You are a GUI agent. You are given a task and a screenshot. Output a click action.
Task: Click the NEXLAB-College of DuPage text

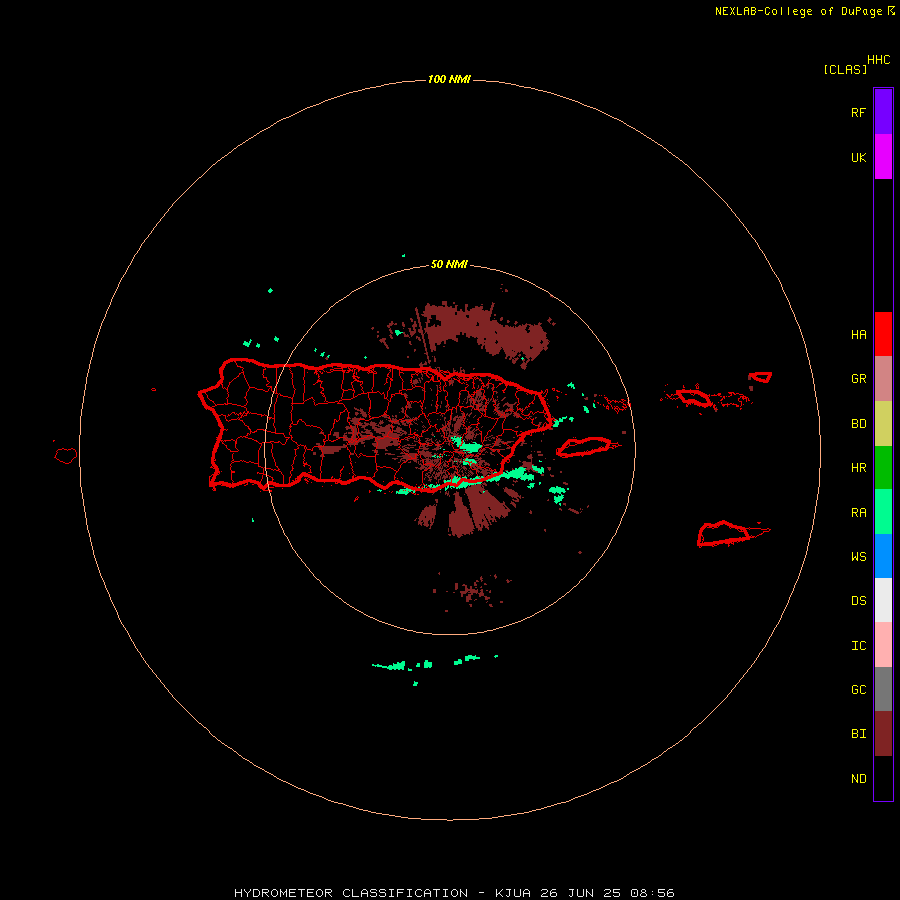(798, 11)
